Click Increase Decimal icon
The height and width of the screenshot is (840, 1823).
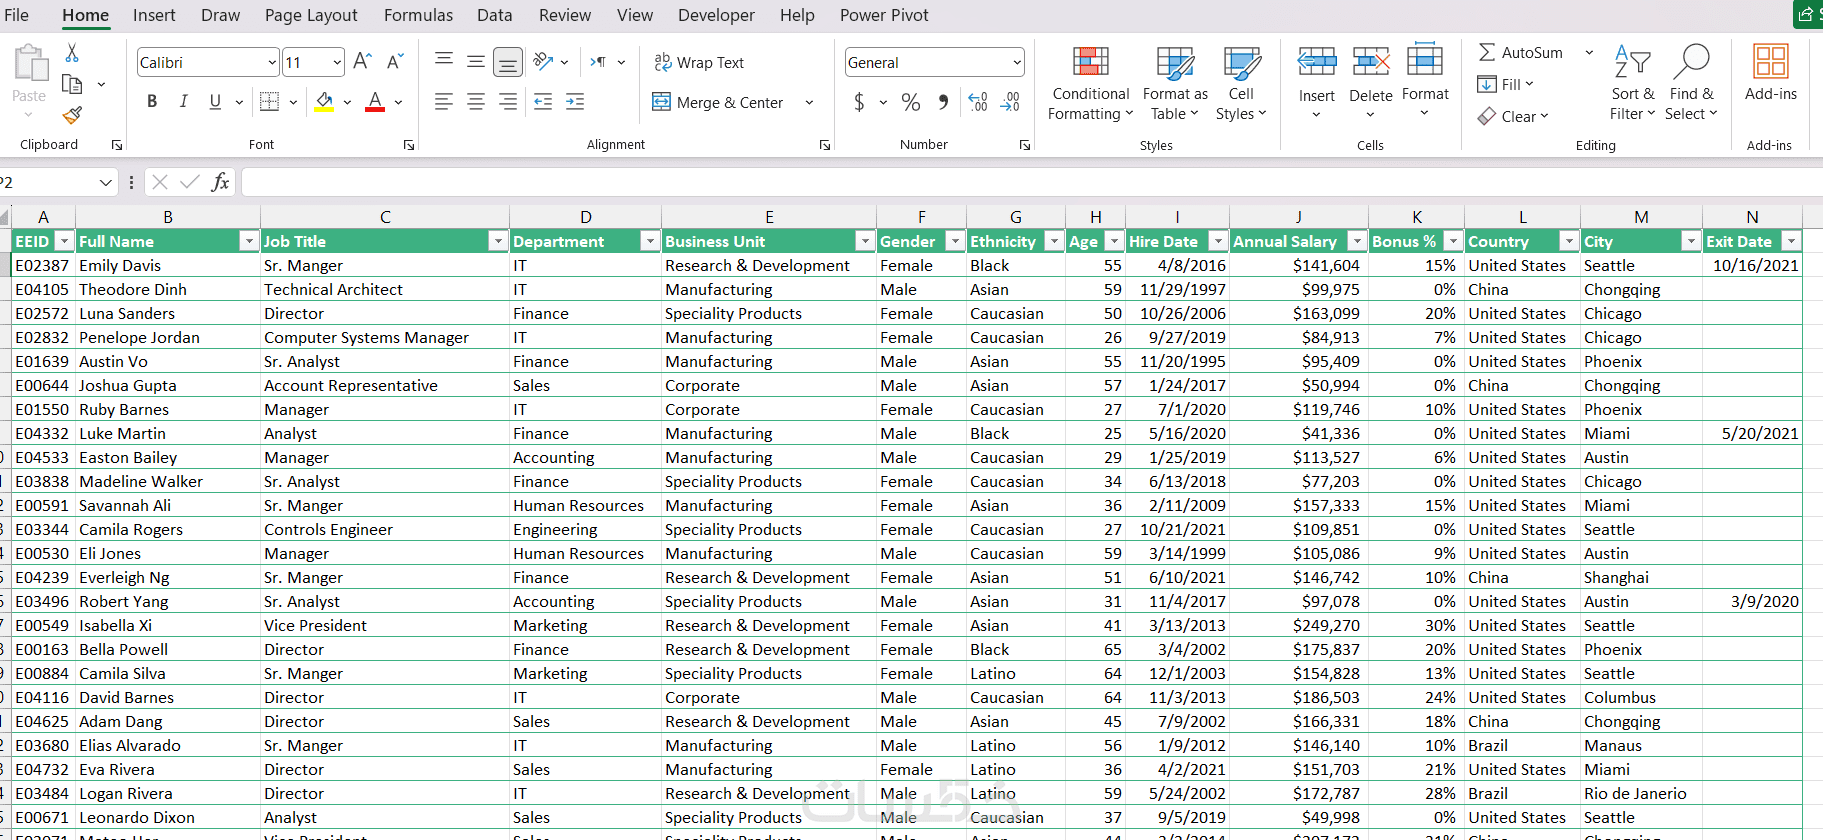(978, 102)
